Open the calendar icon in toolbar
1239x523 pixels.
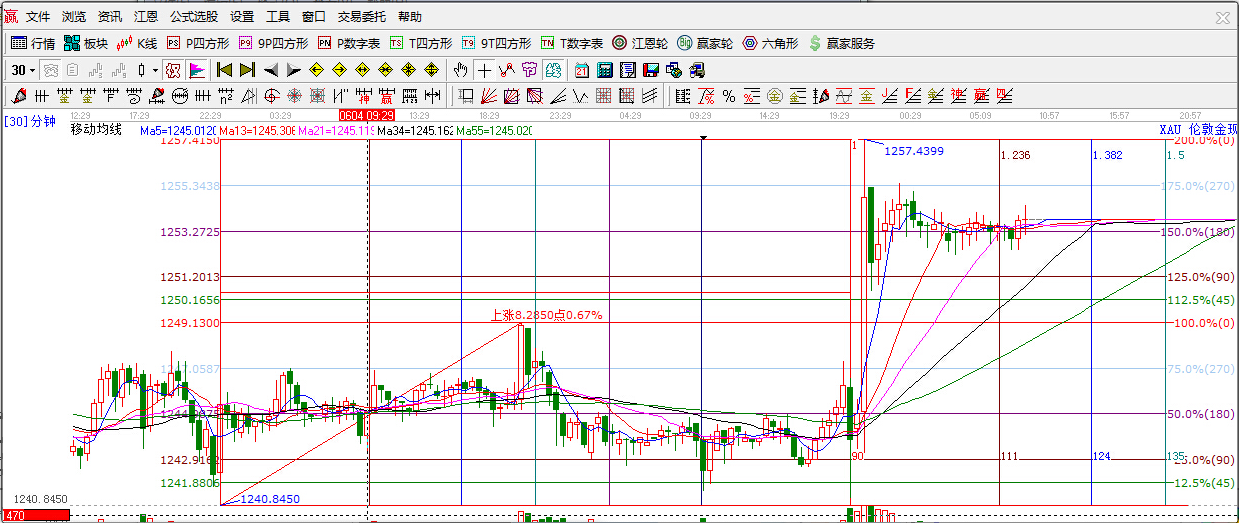pyautogui.click(x=582, y=70)
